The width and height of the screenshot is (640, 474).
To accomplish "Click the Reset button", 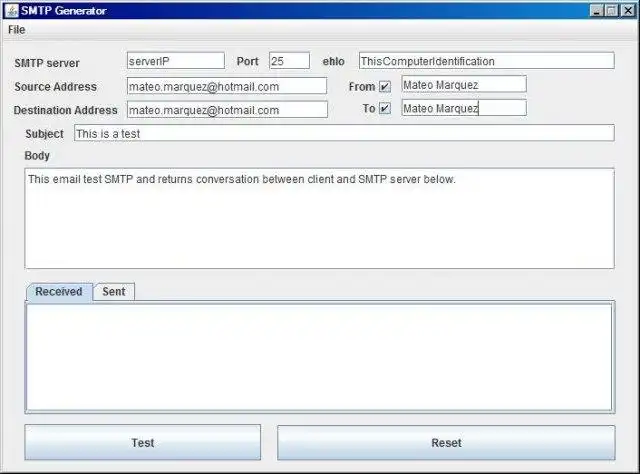I will [x=446, y=443].
